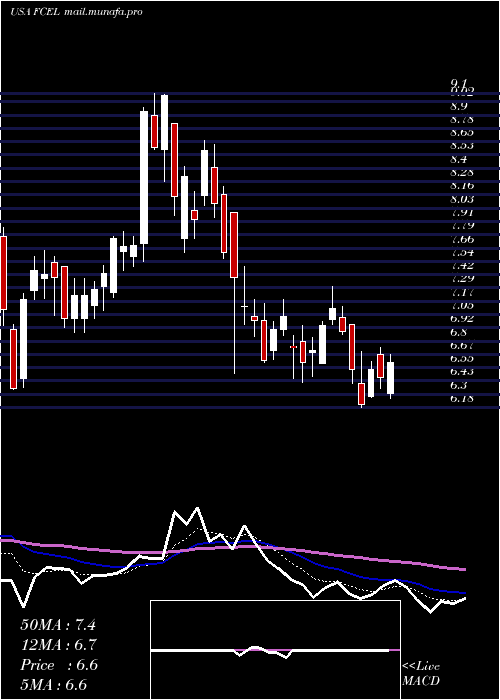Click the last white candlestick on the chart
This screenshot has height=700, width=500.
click(x=391, y=378)
